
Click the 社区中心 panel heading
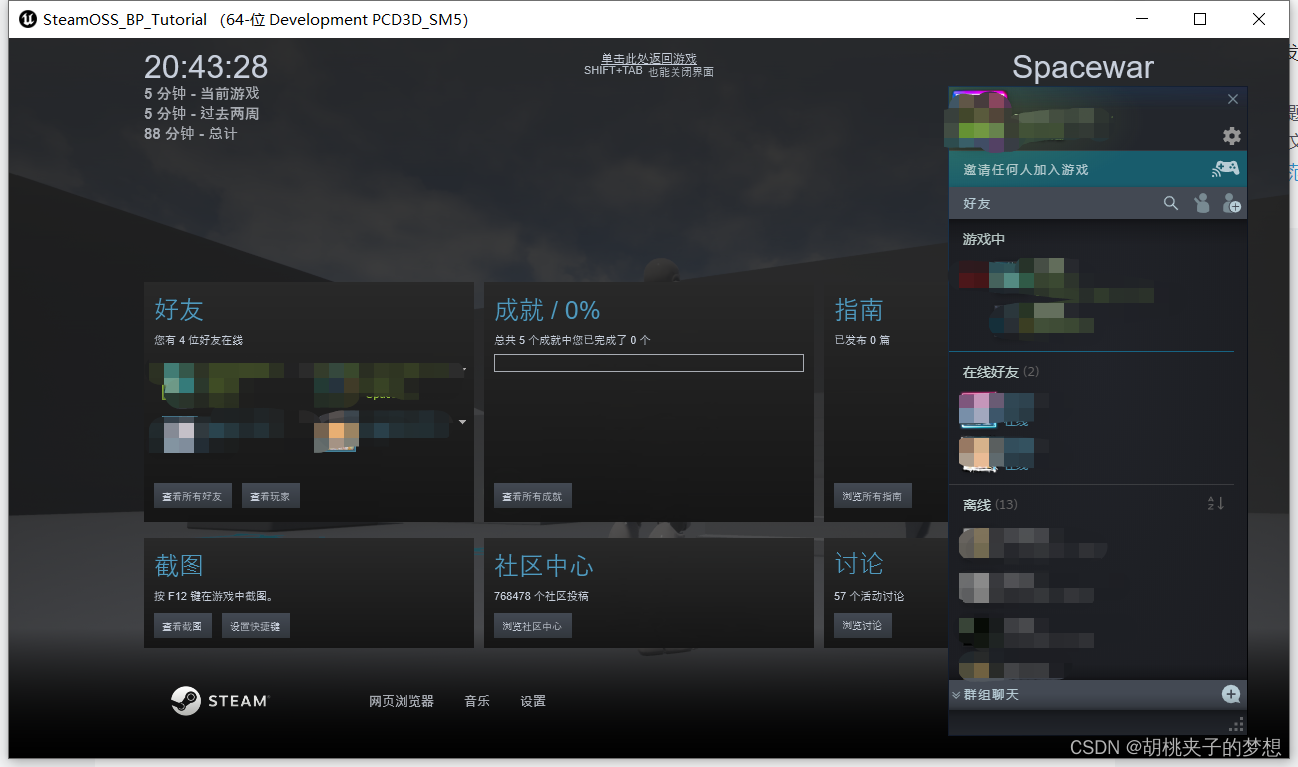(544, 566)
